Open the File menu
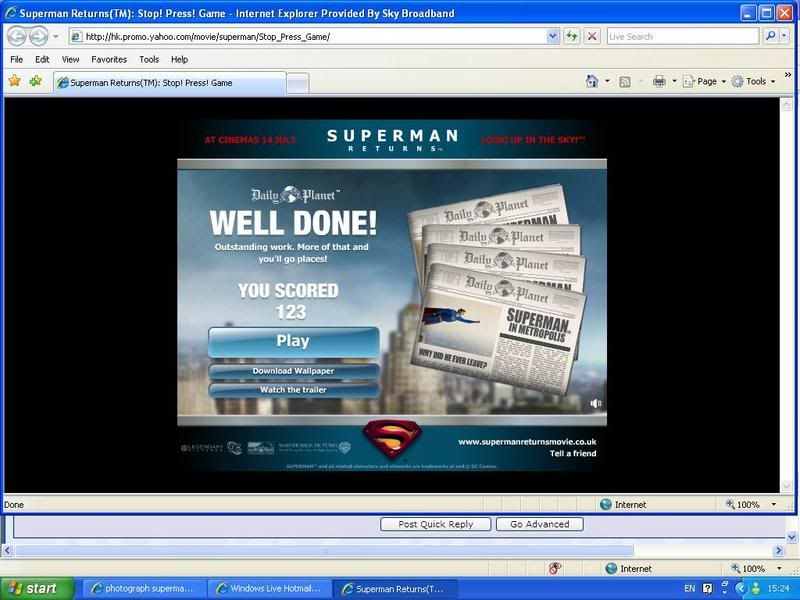Image resolution: width=800 pixels, height=600 pixels. 17,59
